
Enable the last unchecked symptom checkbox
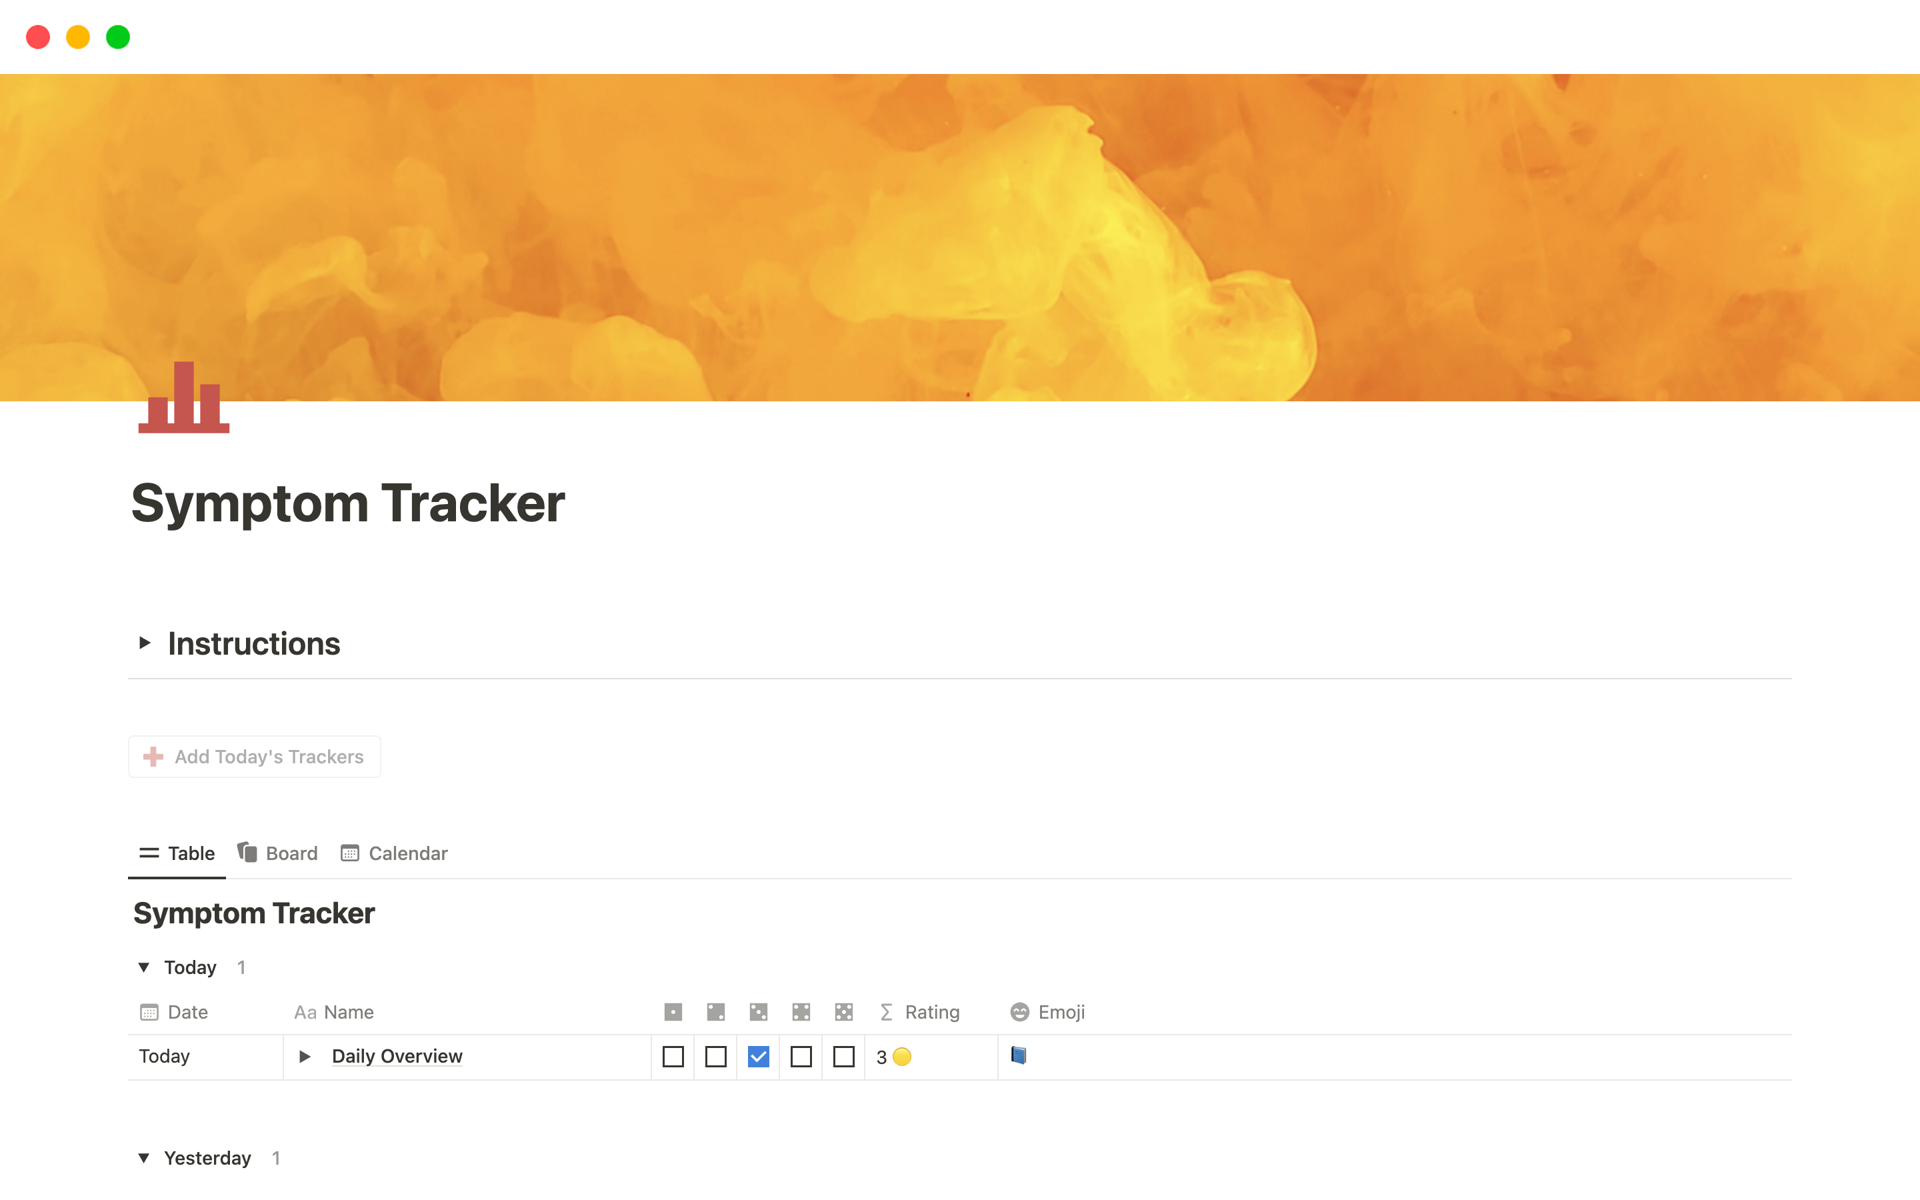click(x=842, y=1056)
